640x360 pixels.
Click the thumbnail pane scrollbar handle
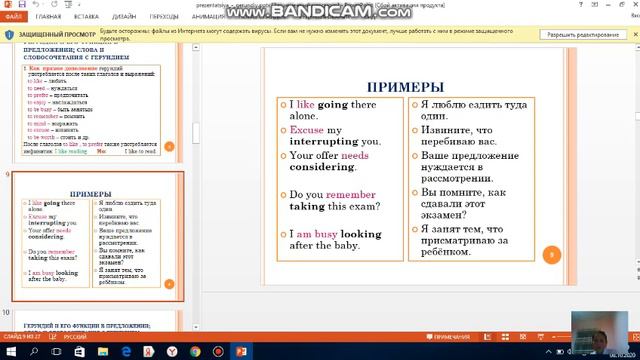point(196,133)
